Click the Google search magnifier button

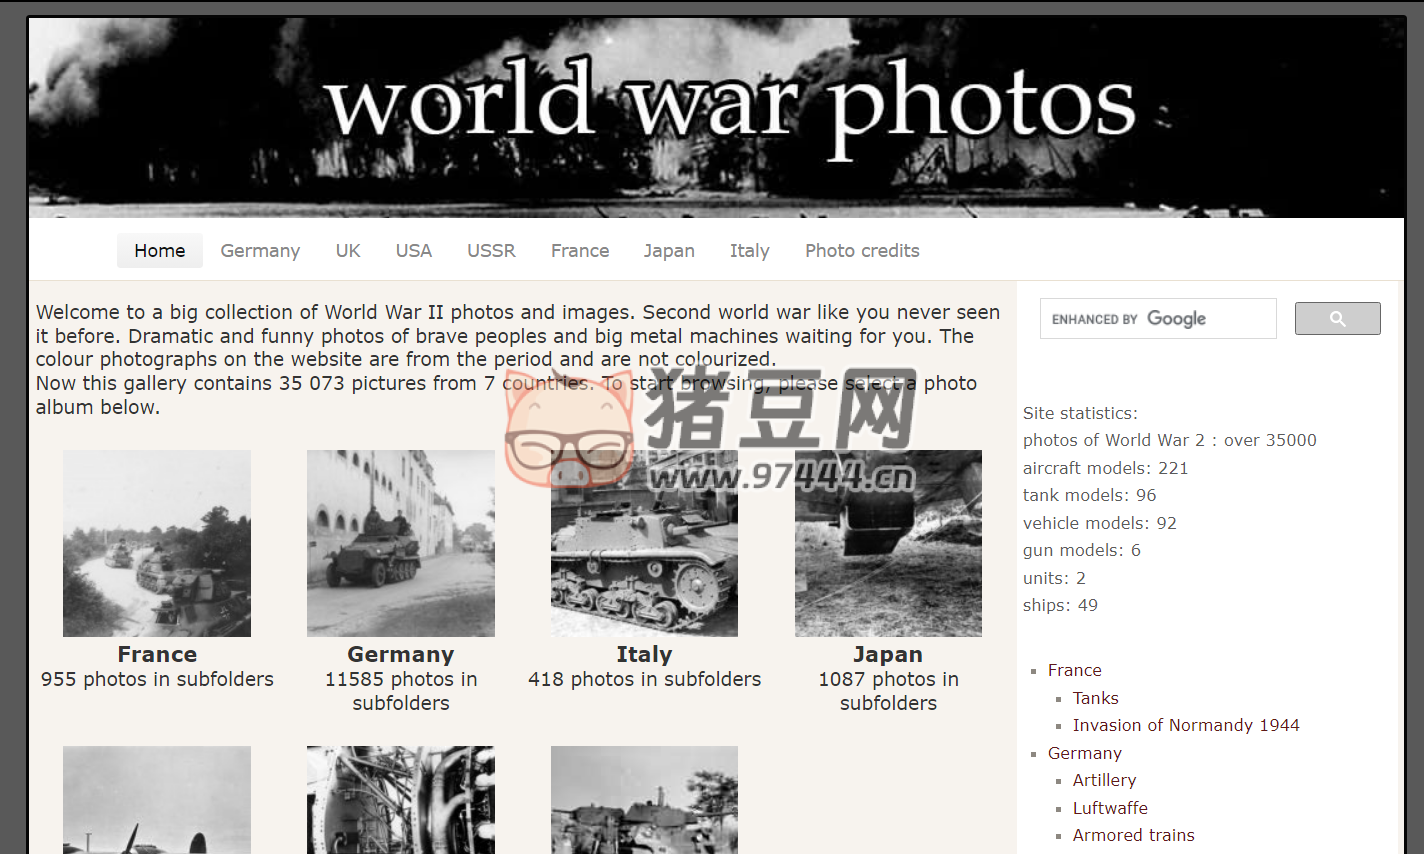coord(1337,318)
